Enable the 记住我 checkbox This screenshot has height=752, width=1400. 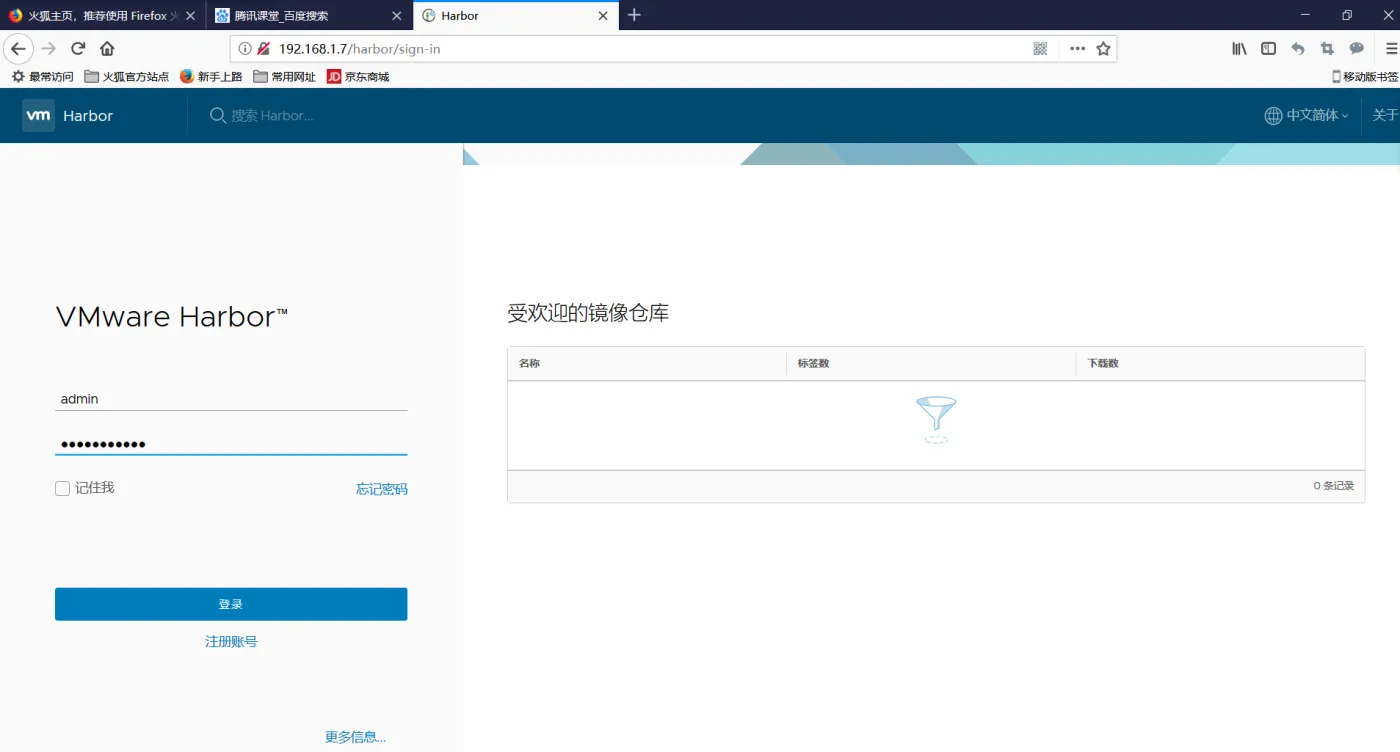(62, 488)
